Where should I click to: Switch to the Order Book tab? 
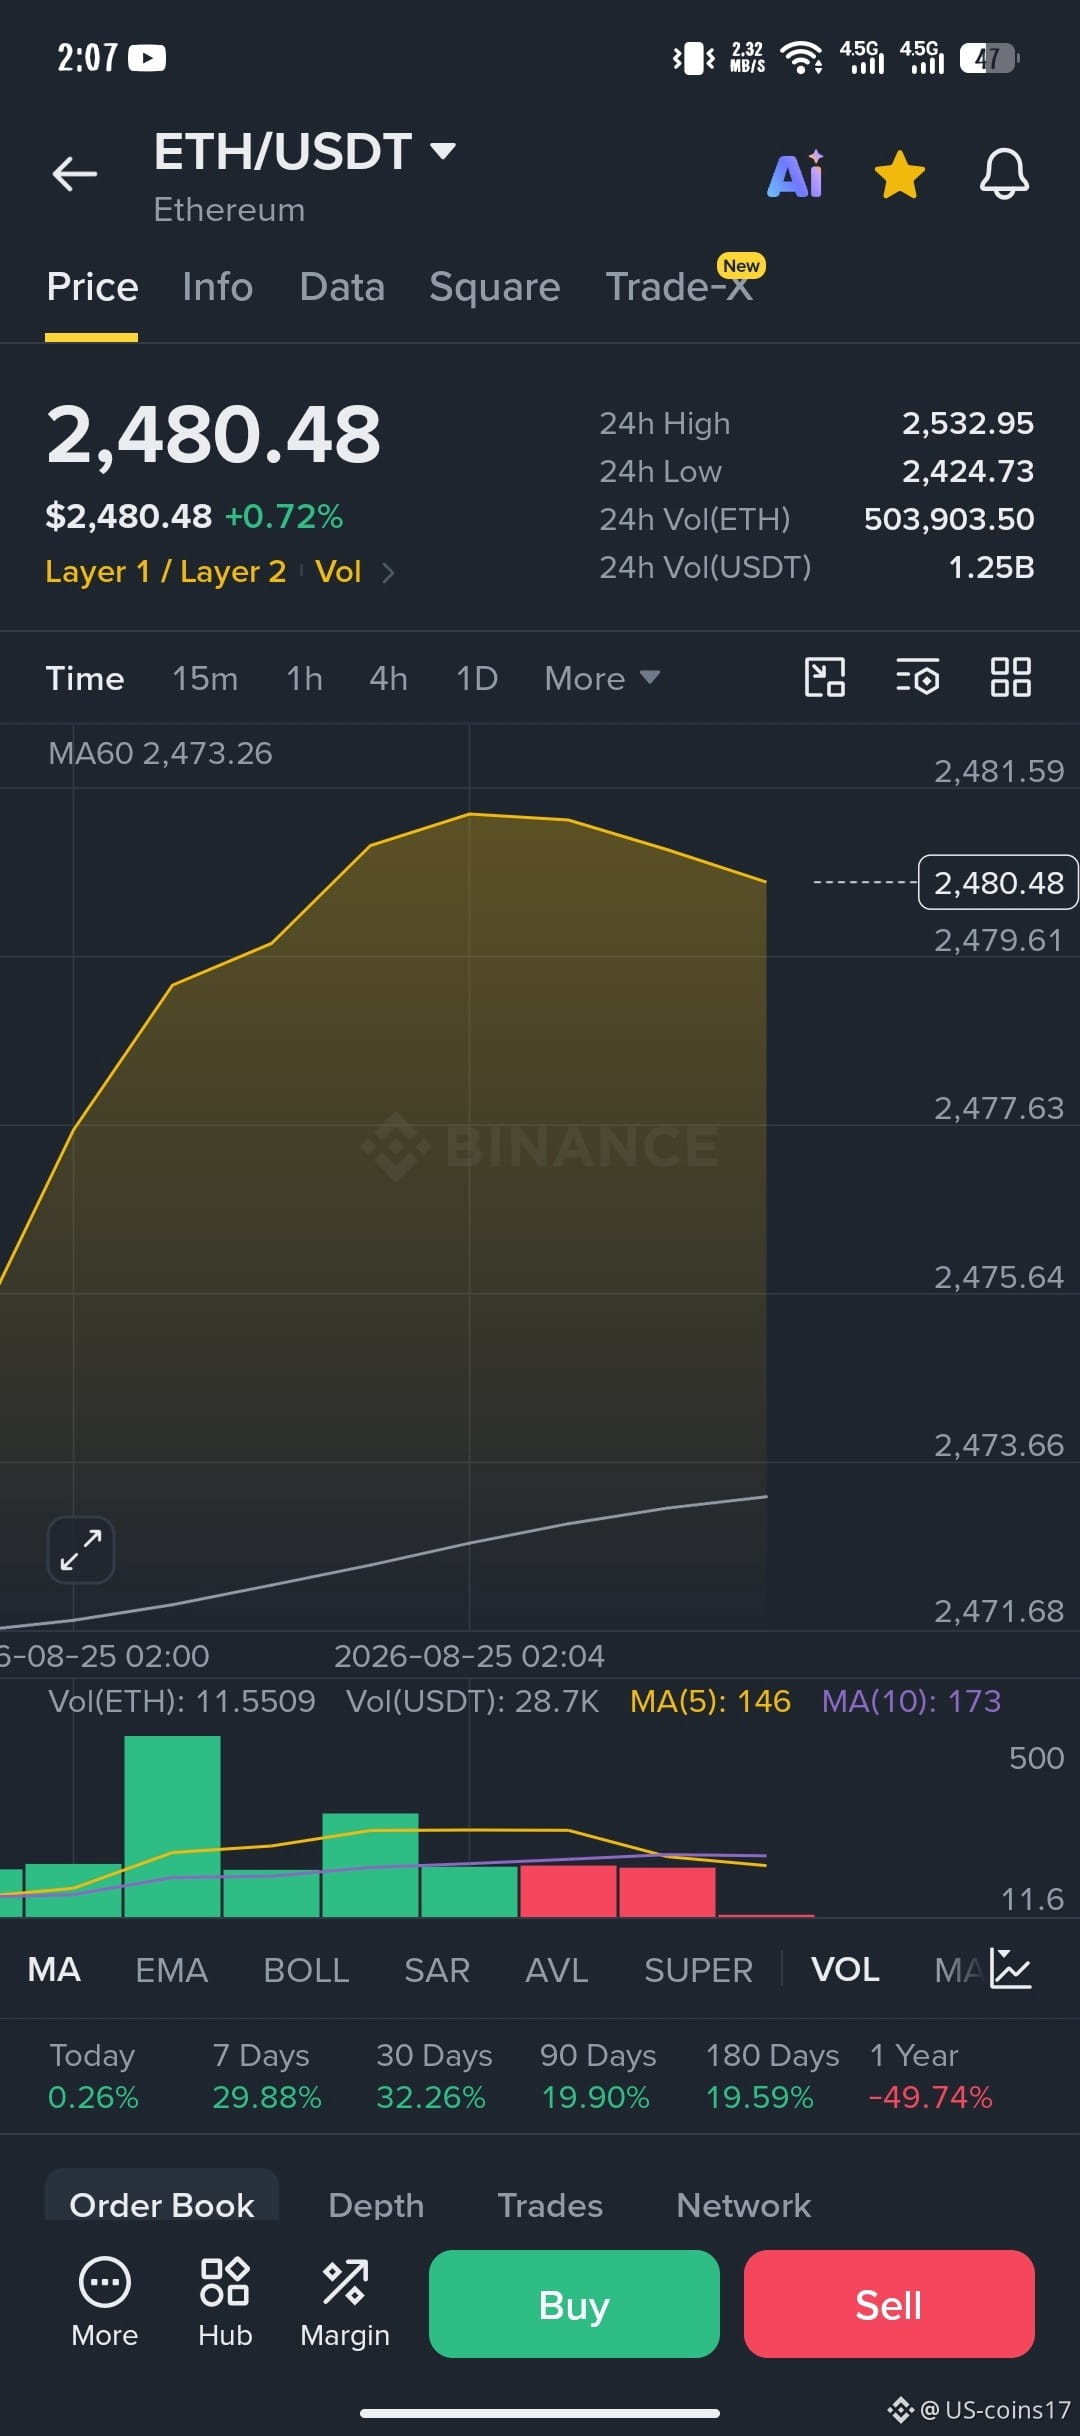coord(162,2197)
